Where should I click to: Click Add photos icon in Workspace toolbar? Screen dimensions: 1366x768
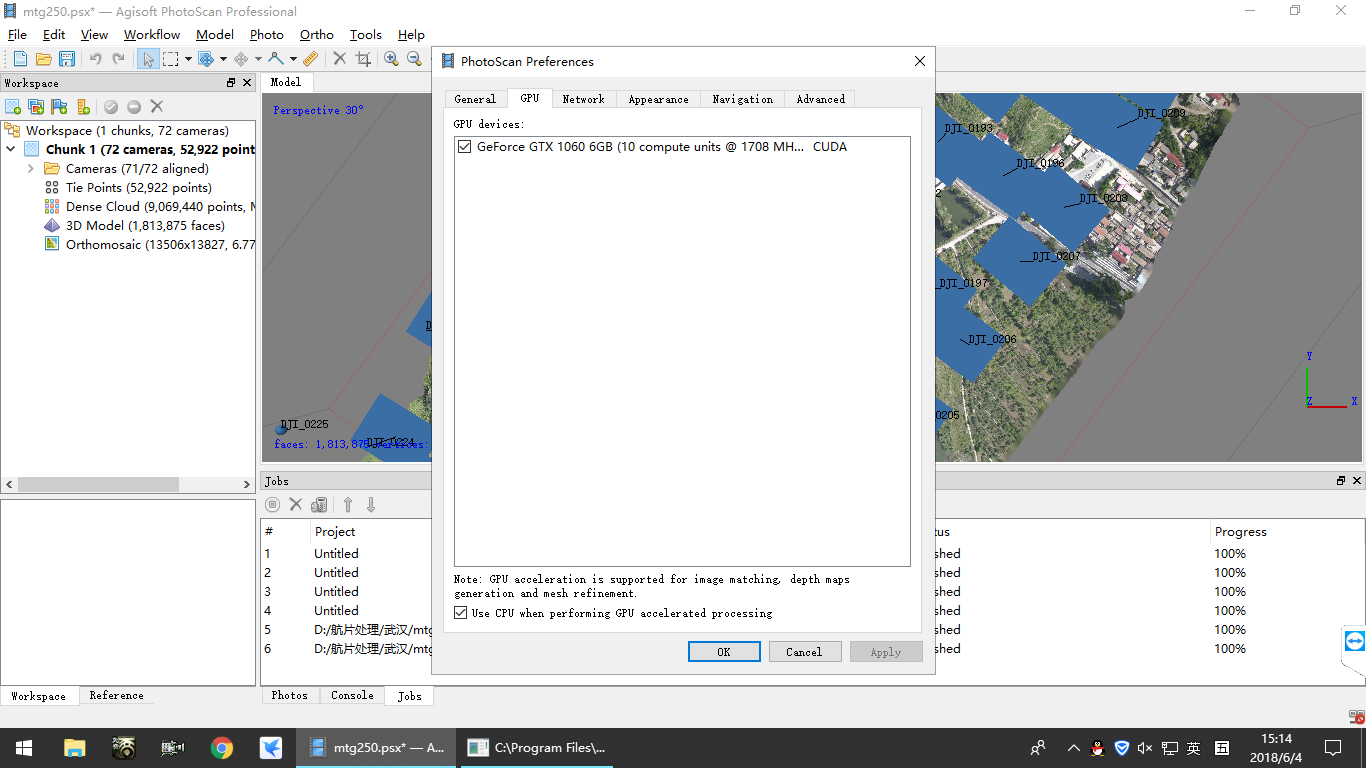pyautogui.click(x=36, y=106)
